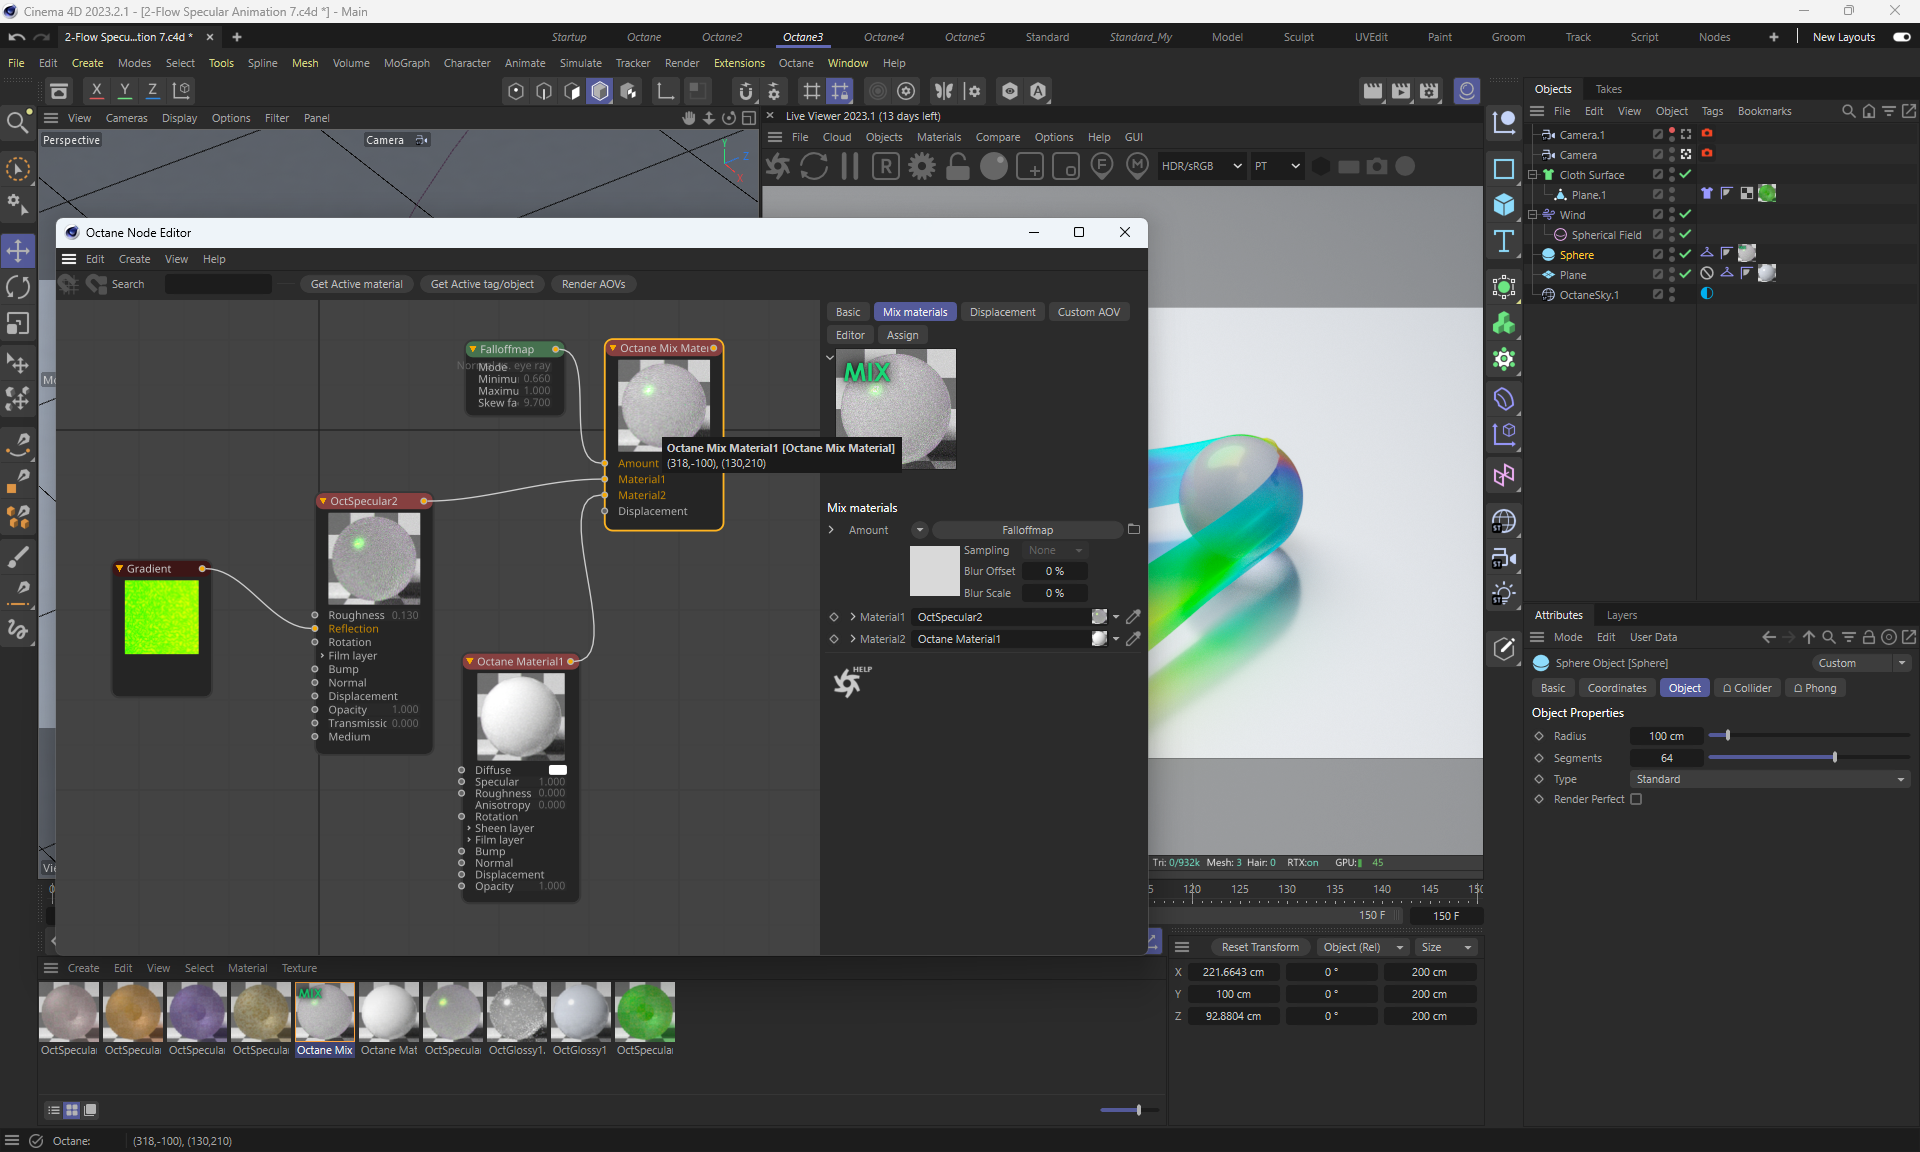1920x1152 pixels.
Task: Pause rendering in the Live Viewer
Action: click(x=850, y=167)
